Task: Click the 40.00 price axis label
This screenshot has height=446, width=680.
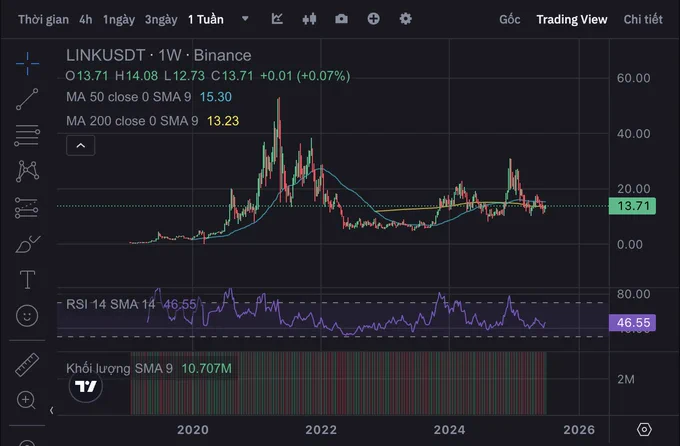Action: tap(634, 134)
